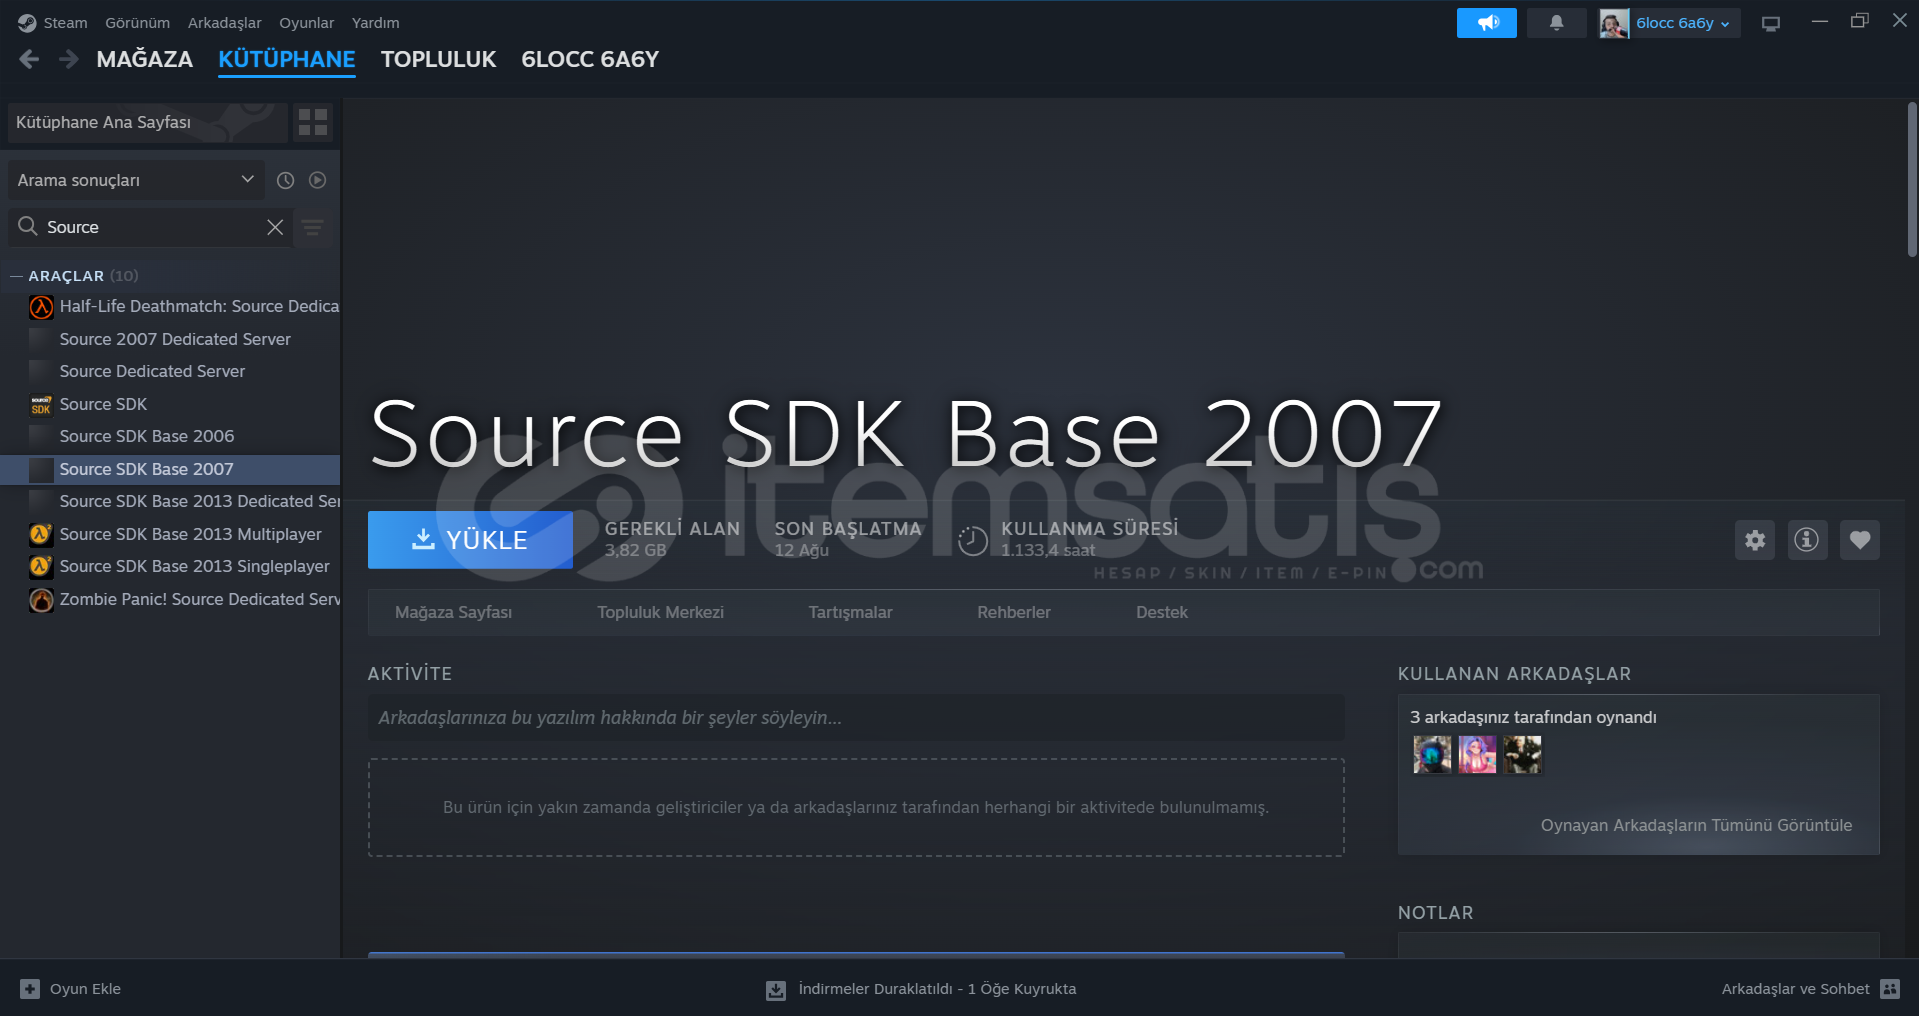Image resolution: width=1919 pixels, height=1016 pixels.
Task: Open the first friend avatar
Action: point(1432,754)
